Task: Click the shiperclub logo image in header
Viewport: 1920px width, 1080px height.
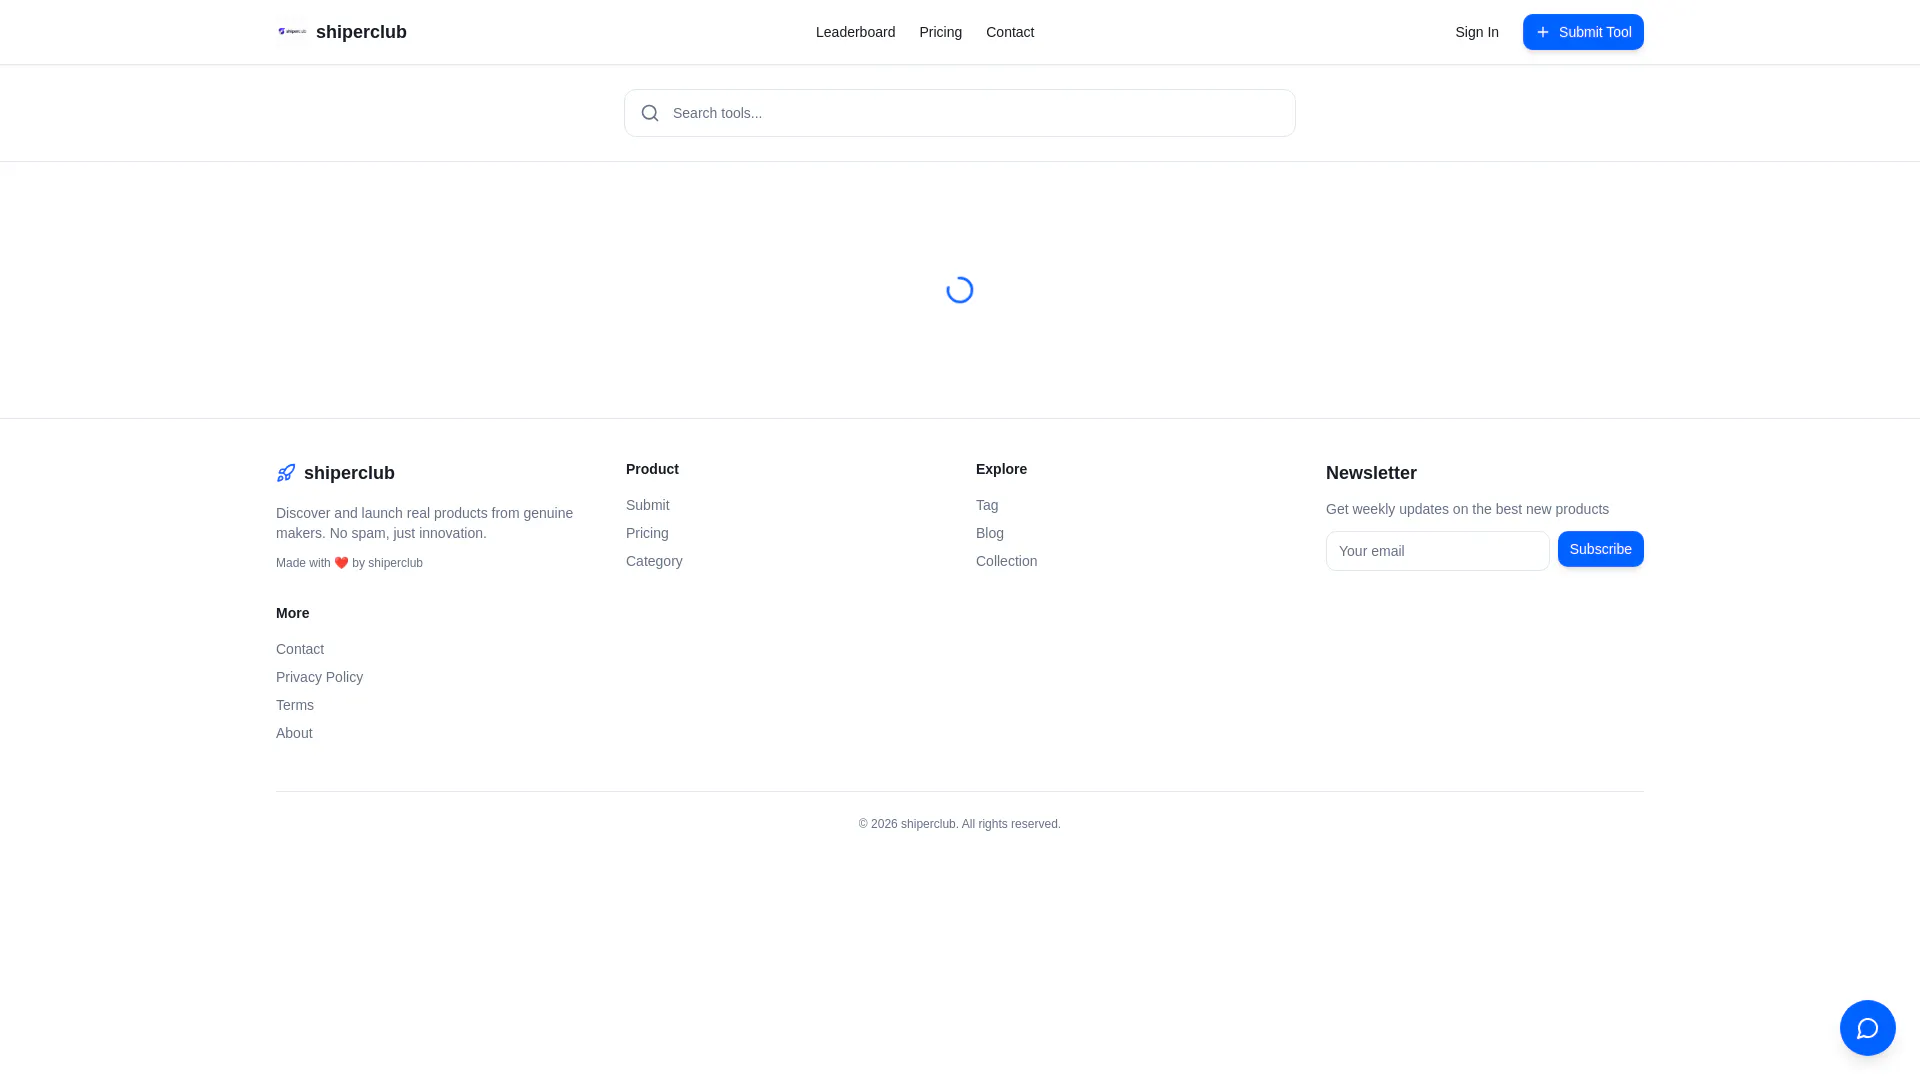Action: (x=292, y=32)
